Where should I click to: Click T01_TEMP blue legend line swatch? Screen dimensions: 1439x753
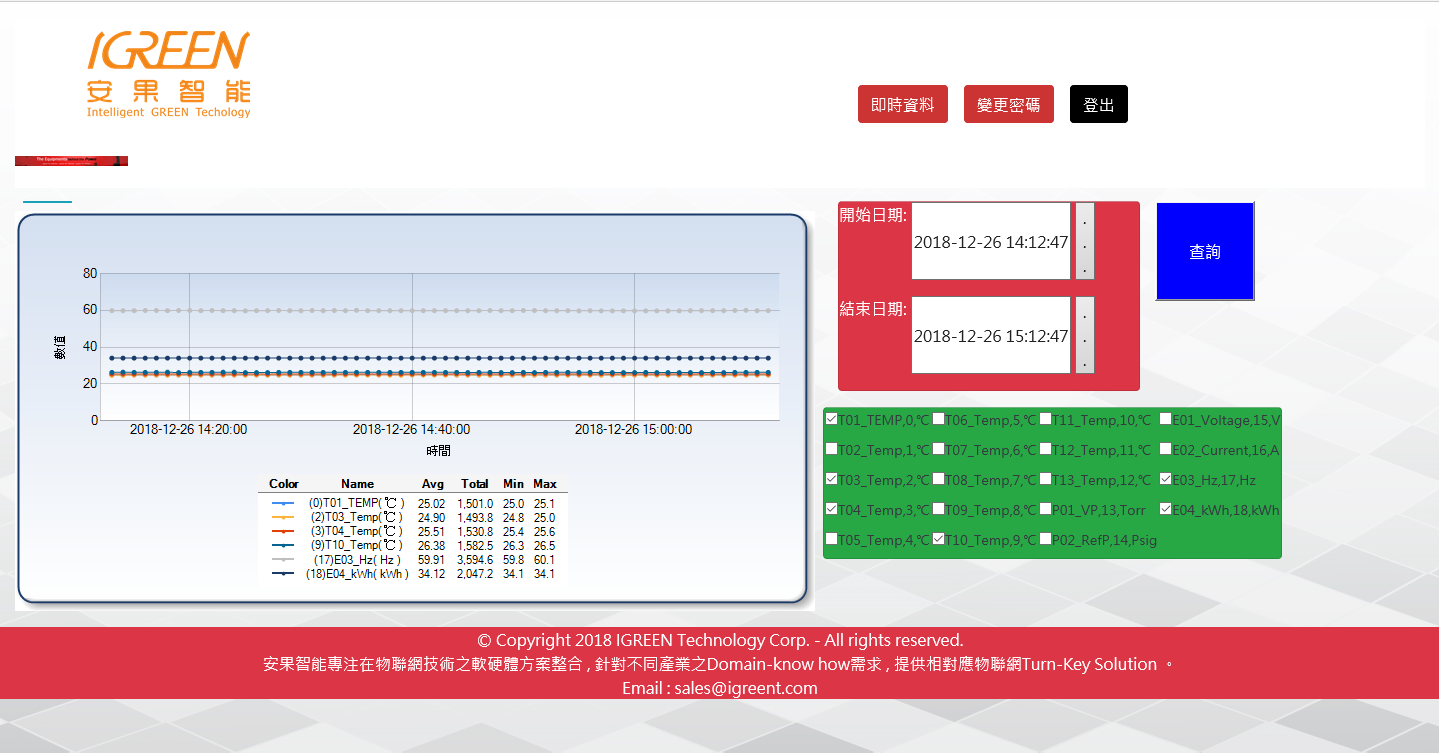pyautogui.click(x=283, y=503)
